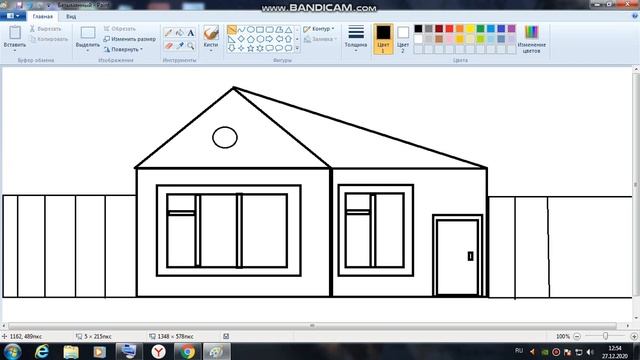Open Internet Explorer from the taskbar
This screenshot has width=640, height=360.
(x=42, y=351)
